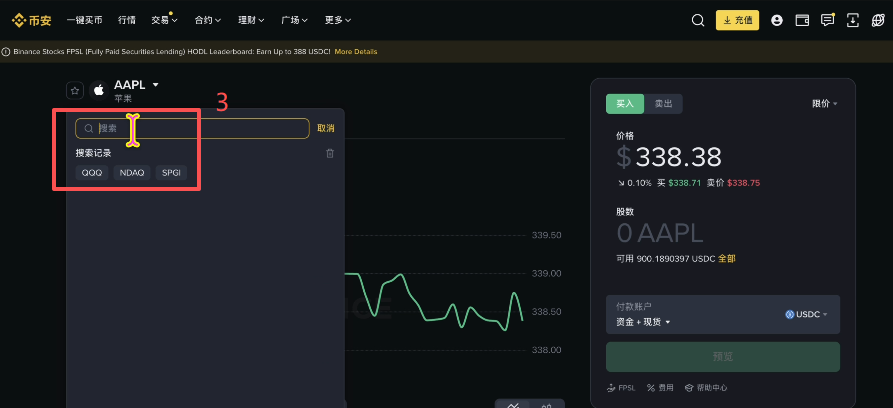Click the 338.38 price field
893x408 pixels.
coord(679,157)
